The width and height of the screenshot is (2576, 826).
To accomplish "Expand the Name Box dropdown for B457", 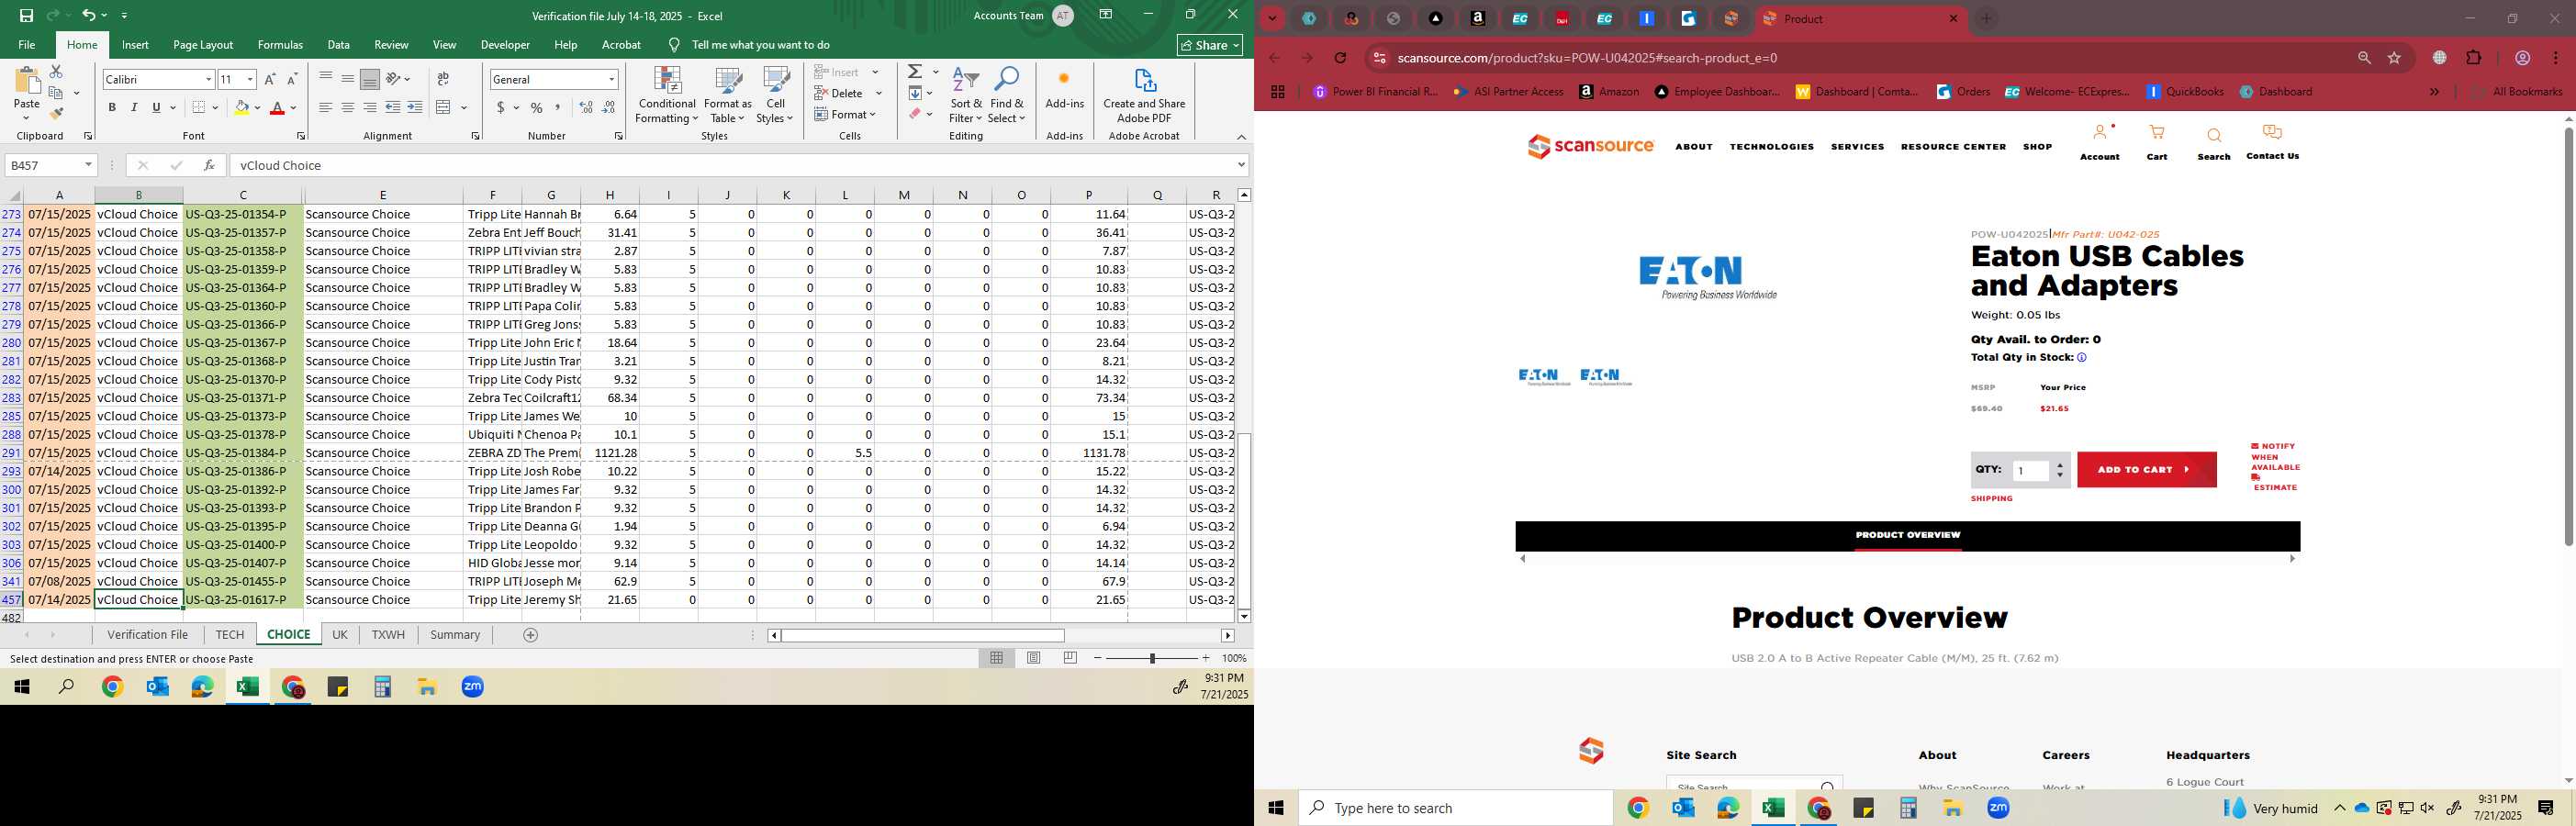I will [88, 165].
